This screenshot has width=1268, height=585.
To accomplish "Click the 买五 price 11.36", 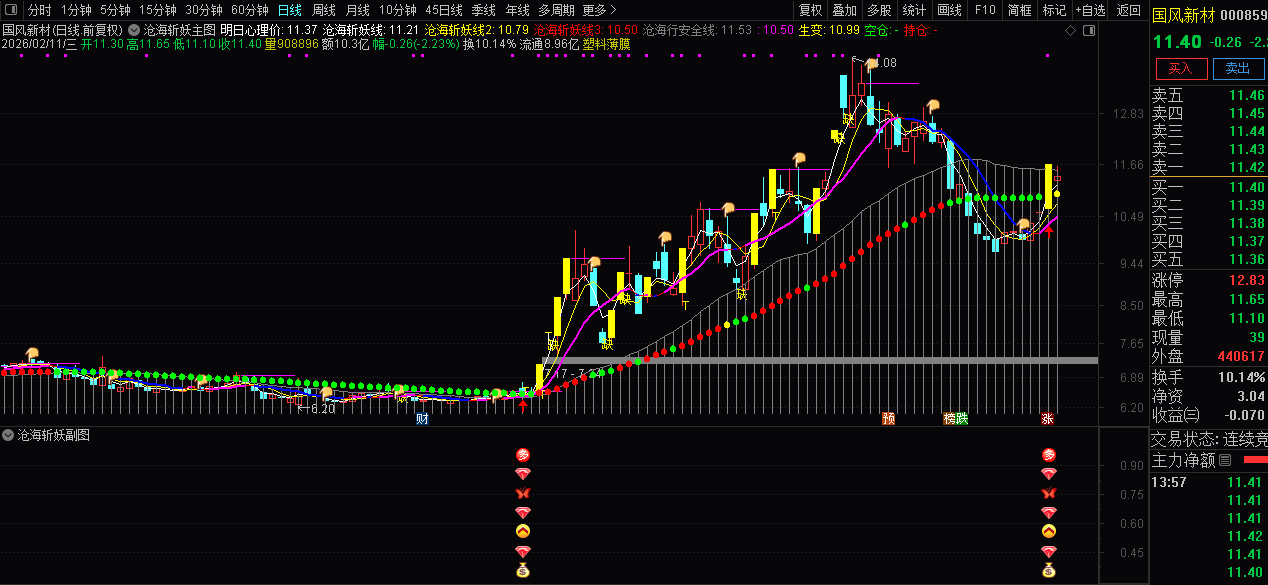I will (1247, 259).
